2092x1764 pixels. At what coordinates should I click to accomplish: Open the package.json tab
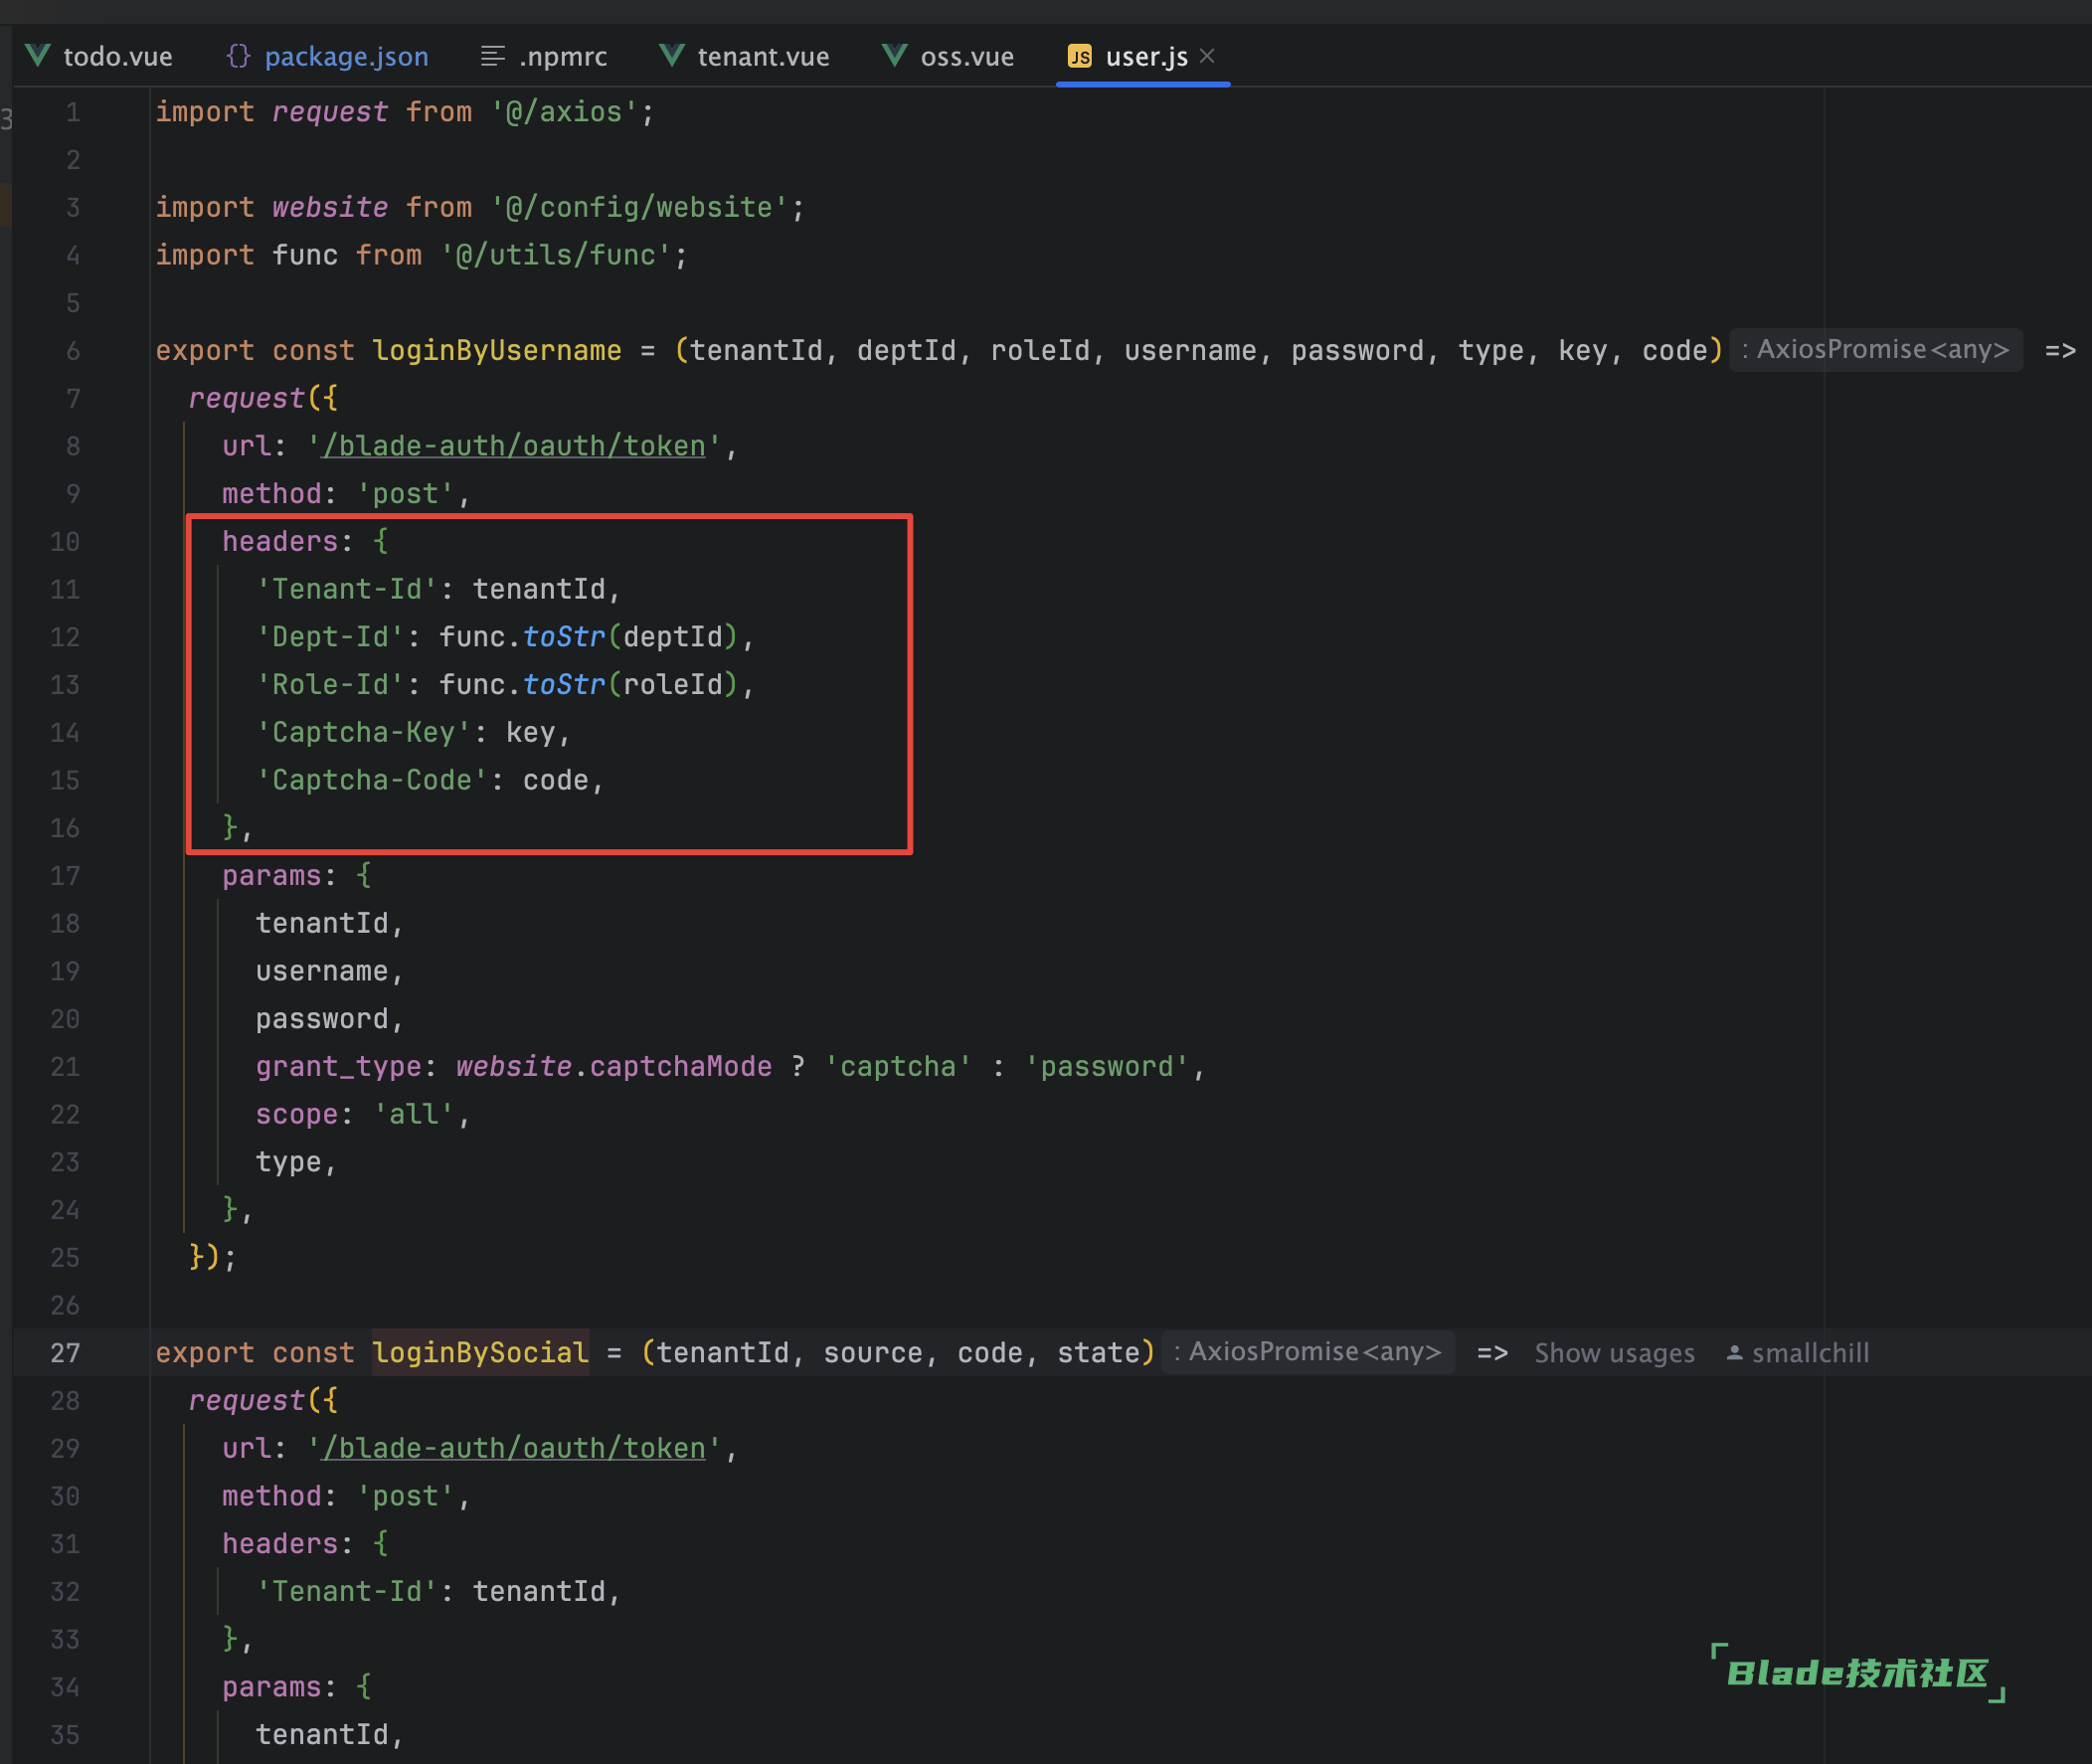(328, 56)
